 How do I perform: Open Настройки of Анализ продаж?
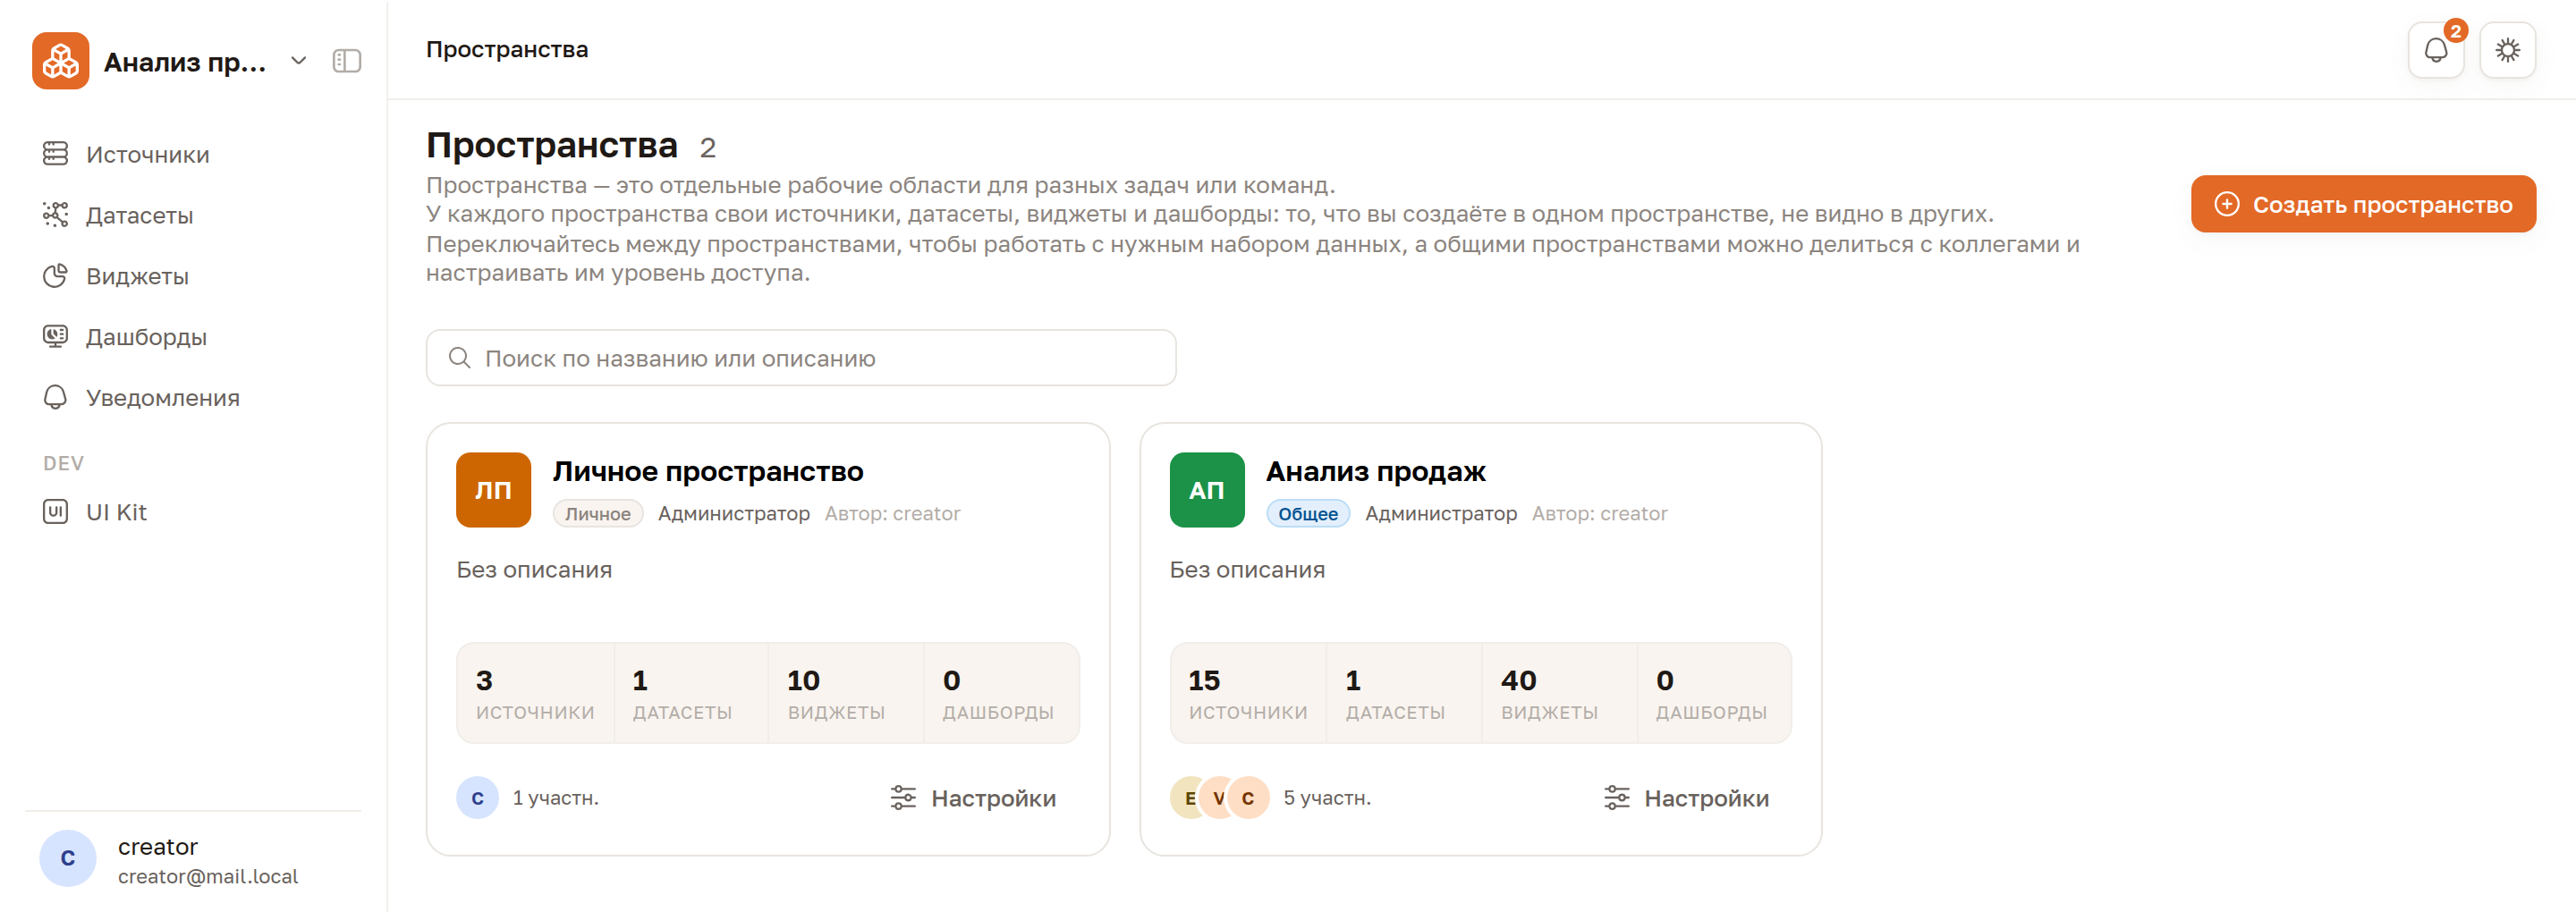[1686, 798]
